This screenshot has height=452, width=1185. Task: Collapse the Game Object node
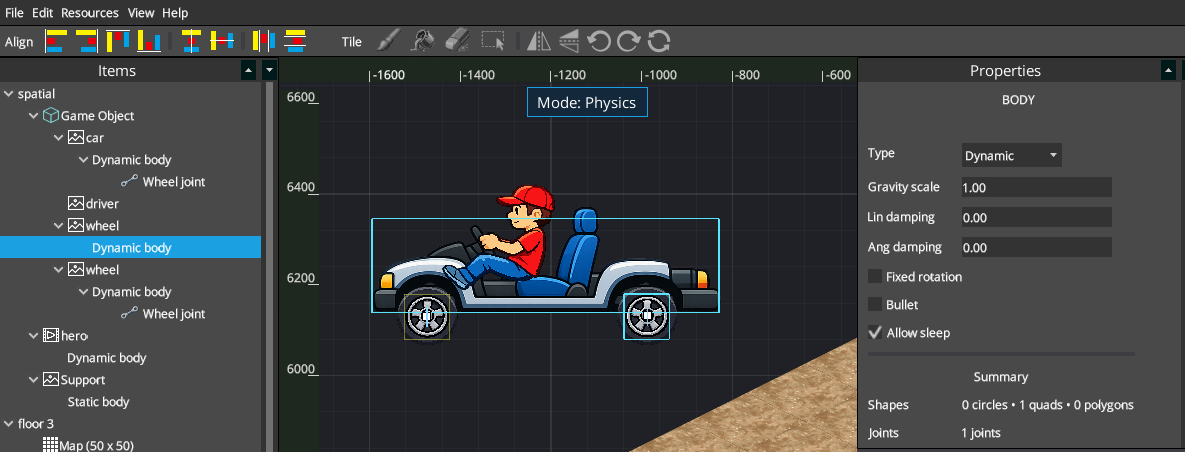coord(33,116)
